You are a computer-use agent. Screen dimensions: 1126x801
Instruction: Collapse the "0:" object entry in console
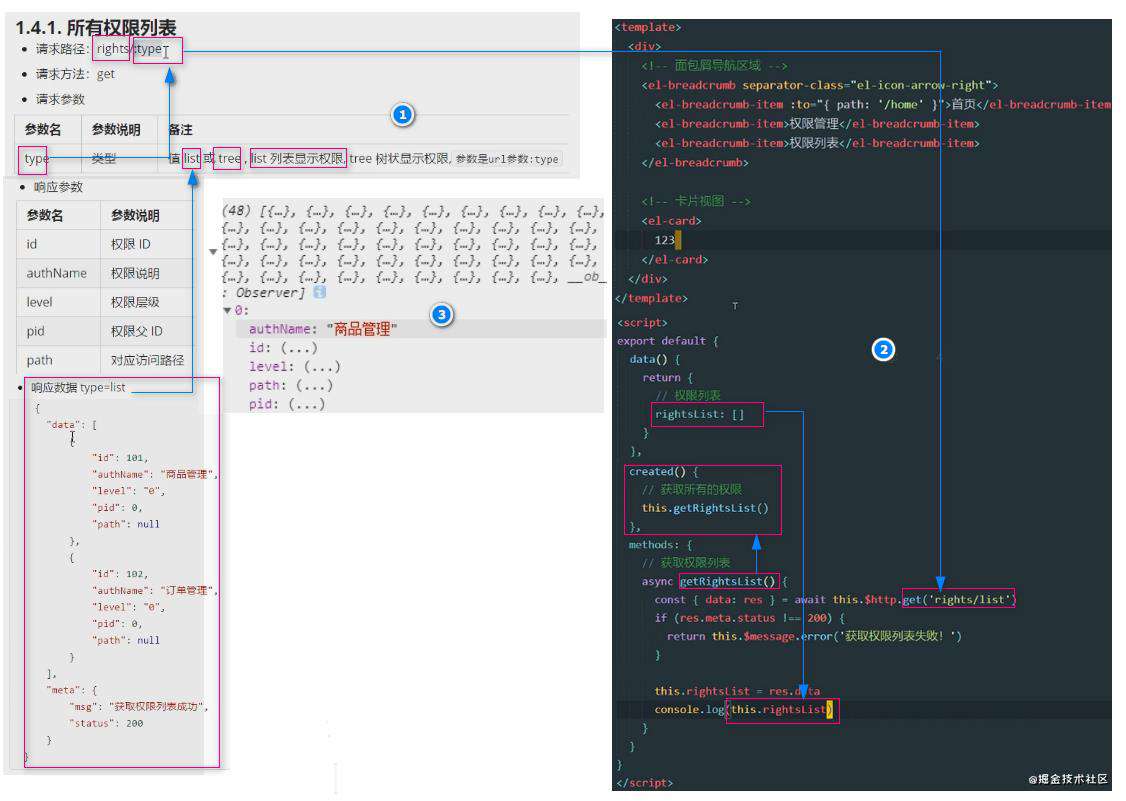227,311
